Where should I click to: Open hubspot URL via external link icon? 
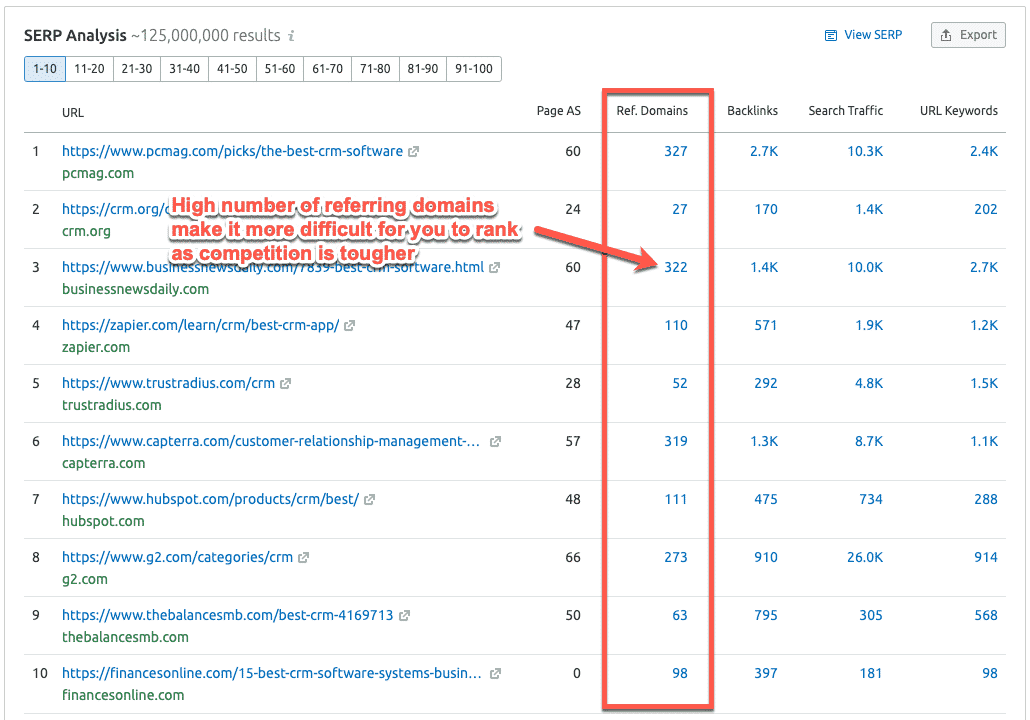370,500
